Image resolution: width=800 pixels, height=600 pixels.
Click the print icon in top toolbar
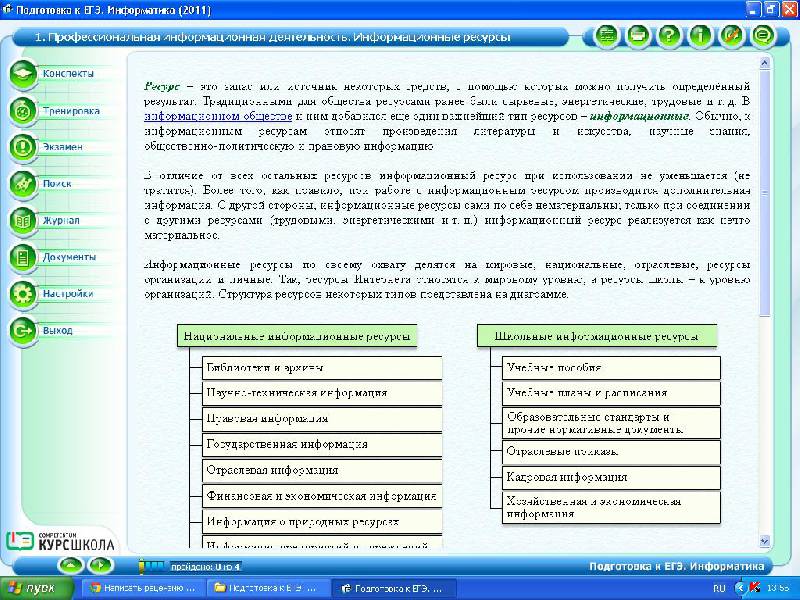pos(638,36)
